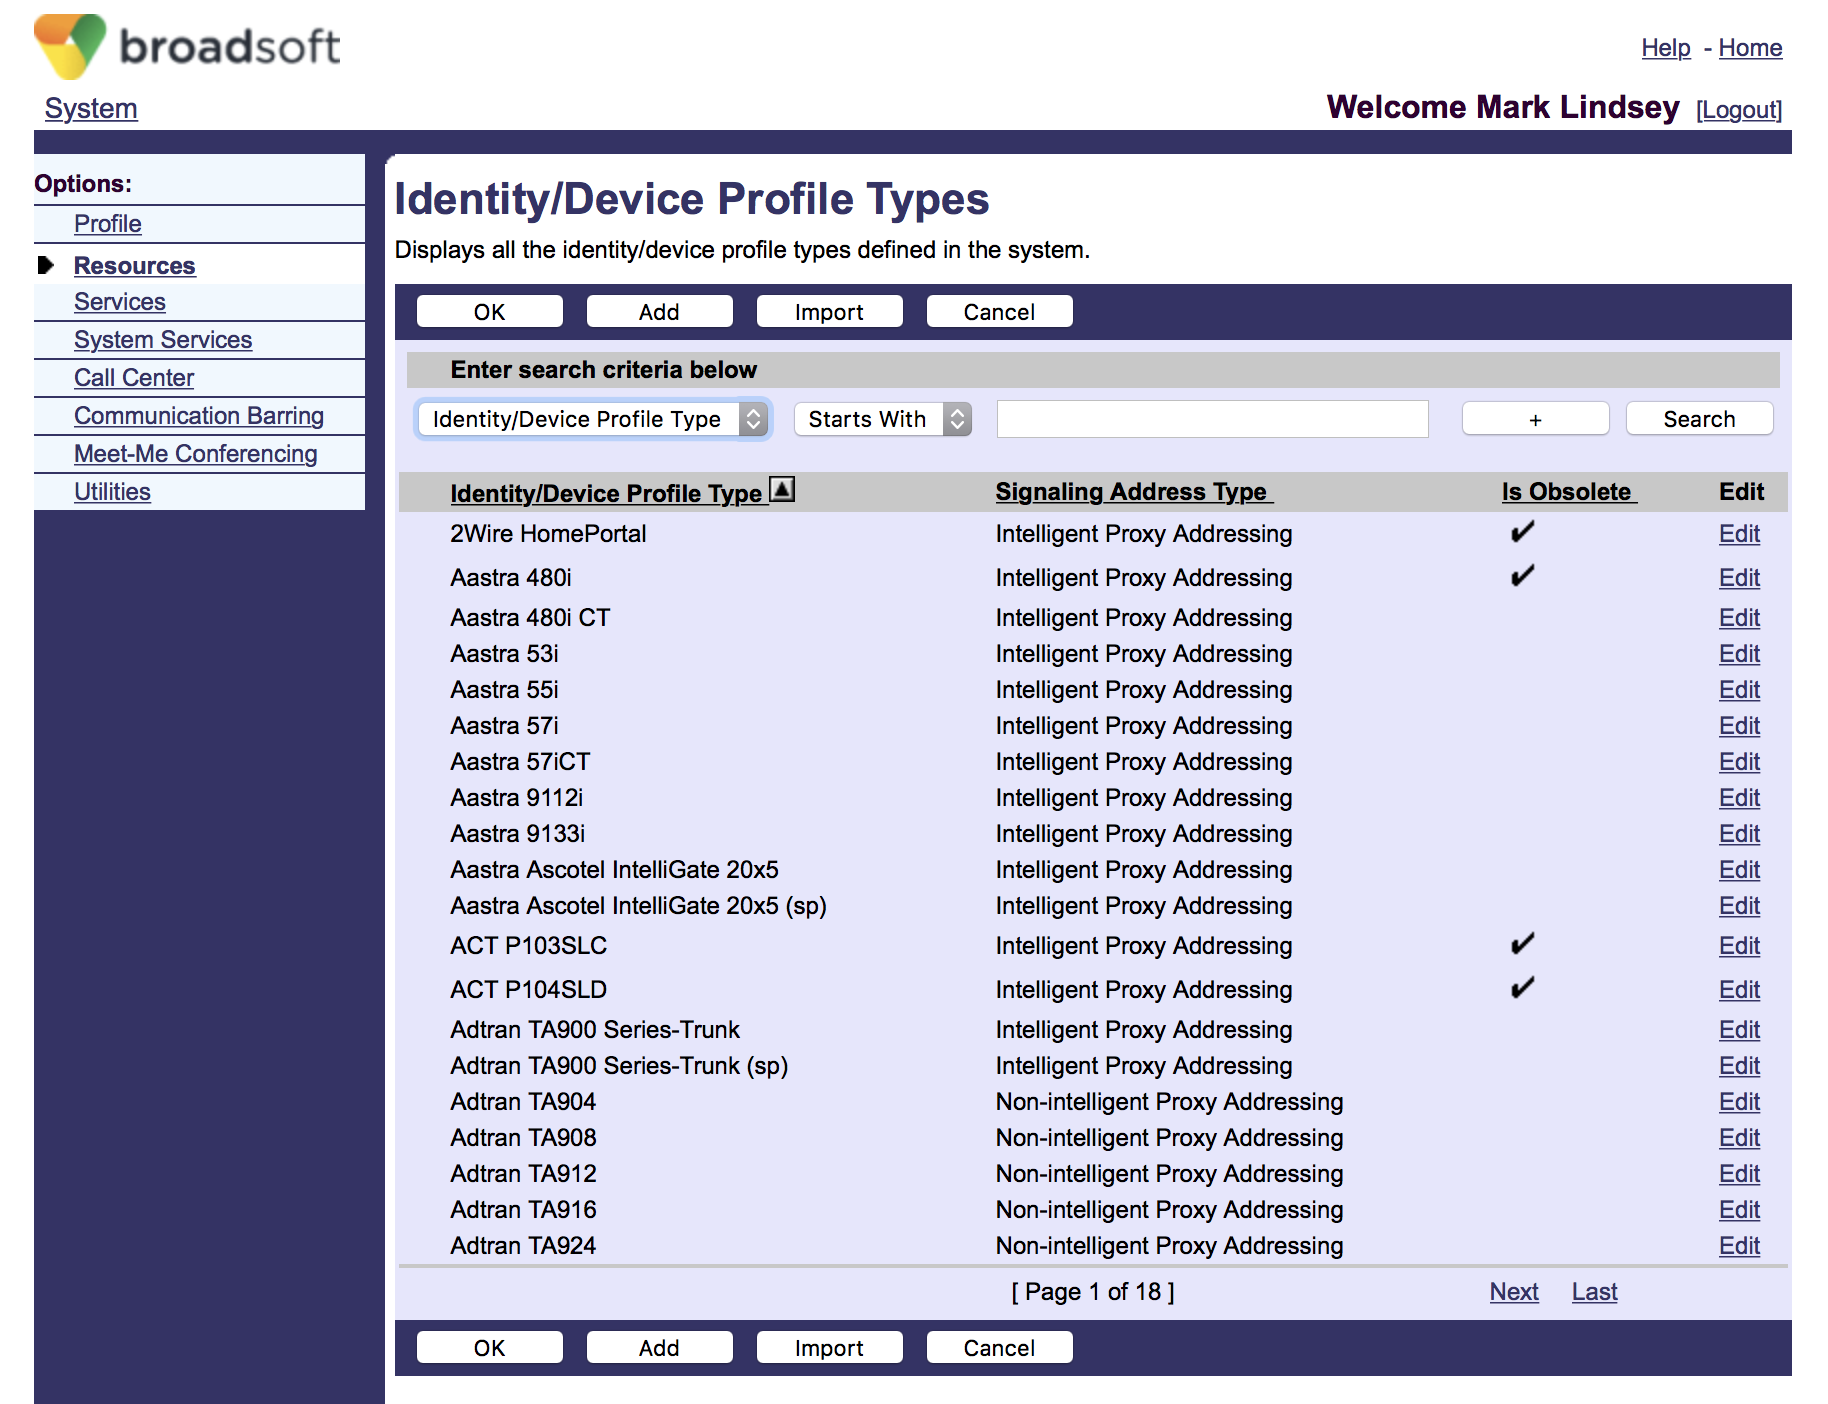
Task: Click the top Add button
Action: point(659,312)
